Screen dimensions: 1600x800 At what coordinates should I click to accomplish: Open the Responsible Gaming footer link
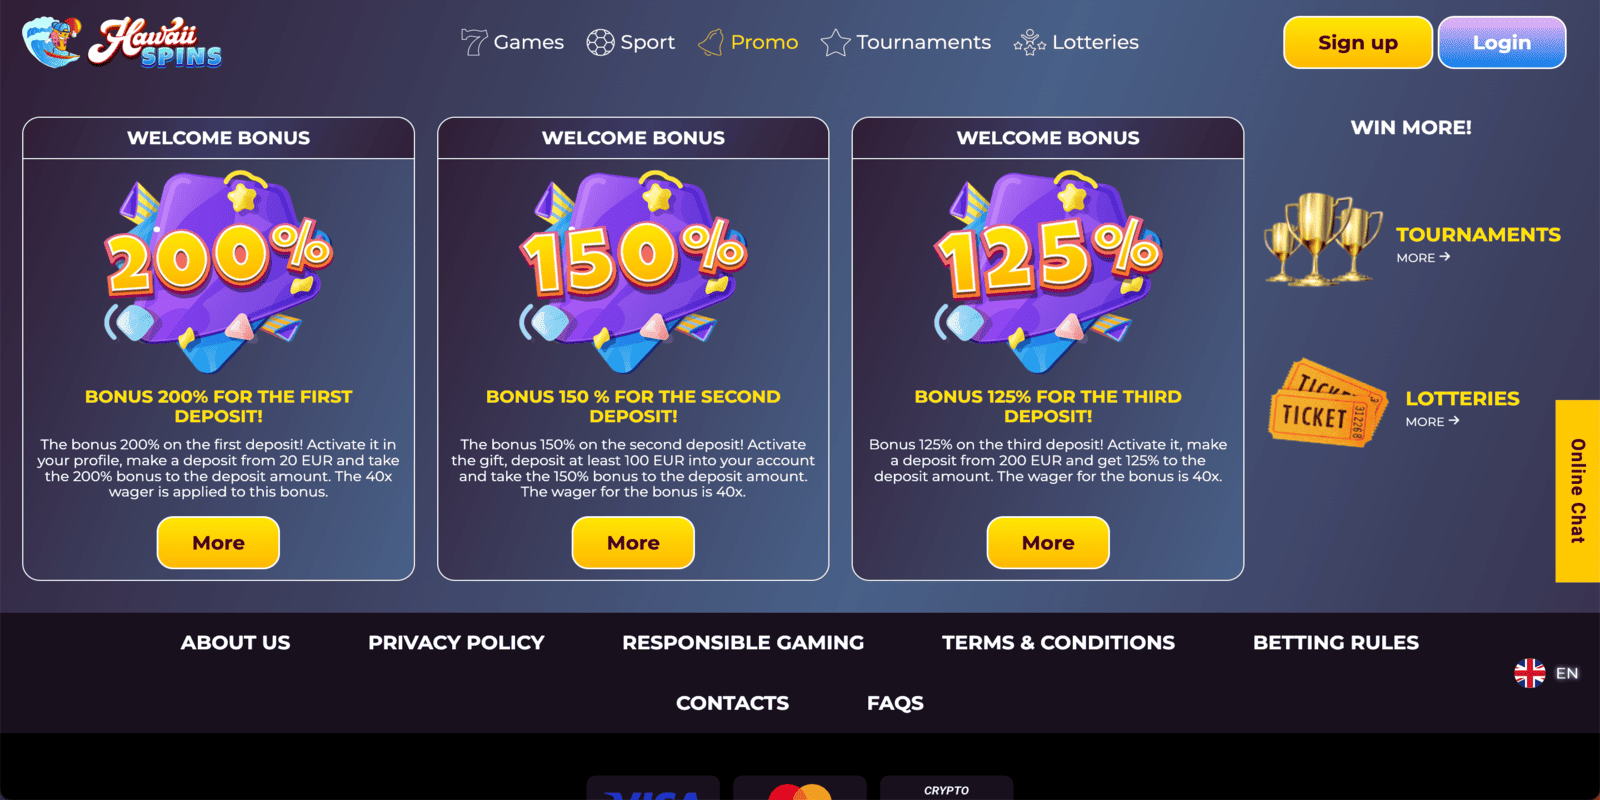[x=743, y=643]
